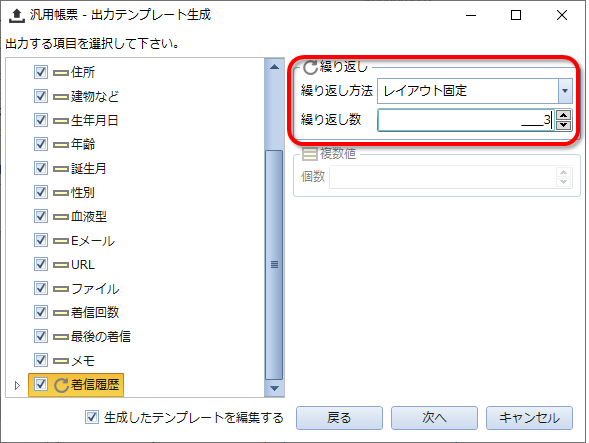The height and width of the screenshot is (443, 589).
Task: Click scrollbar up arrow in item list
Action: pyautogui.click(x=275, y=67)
